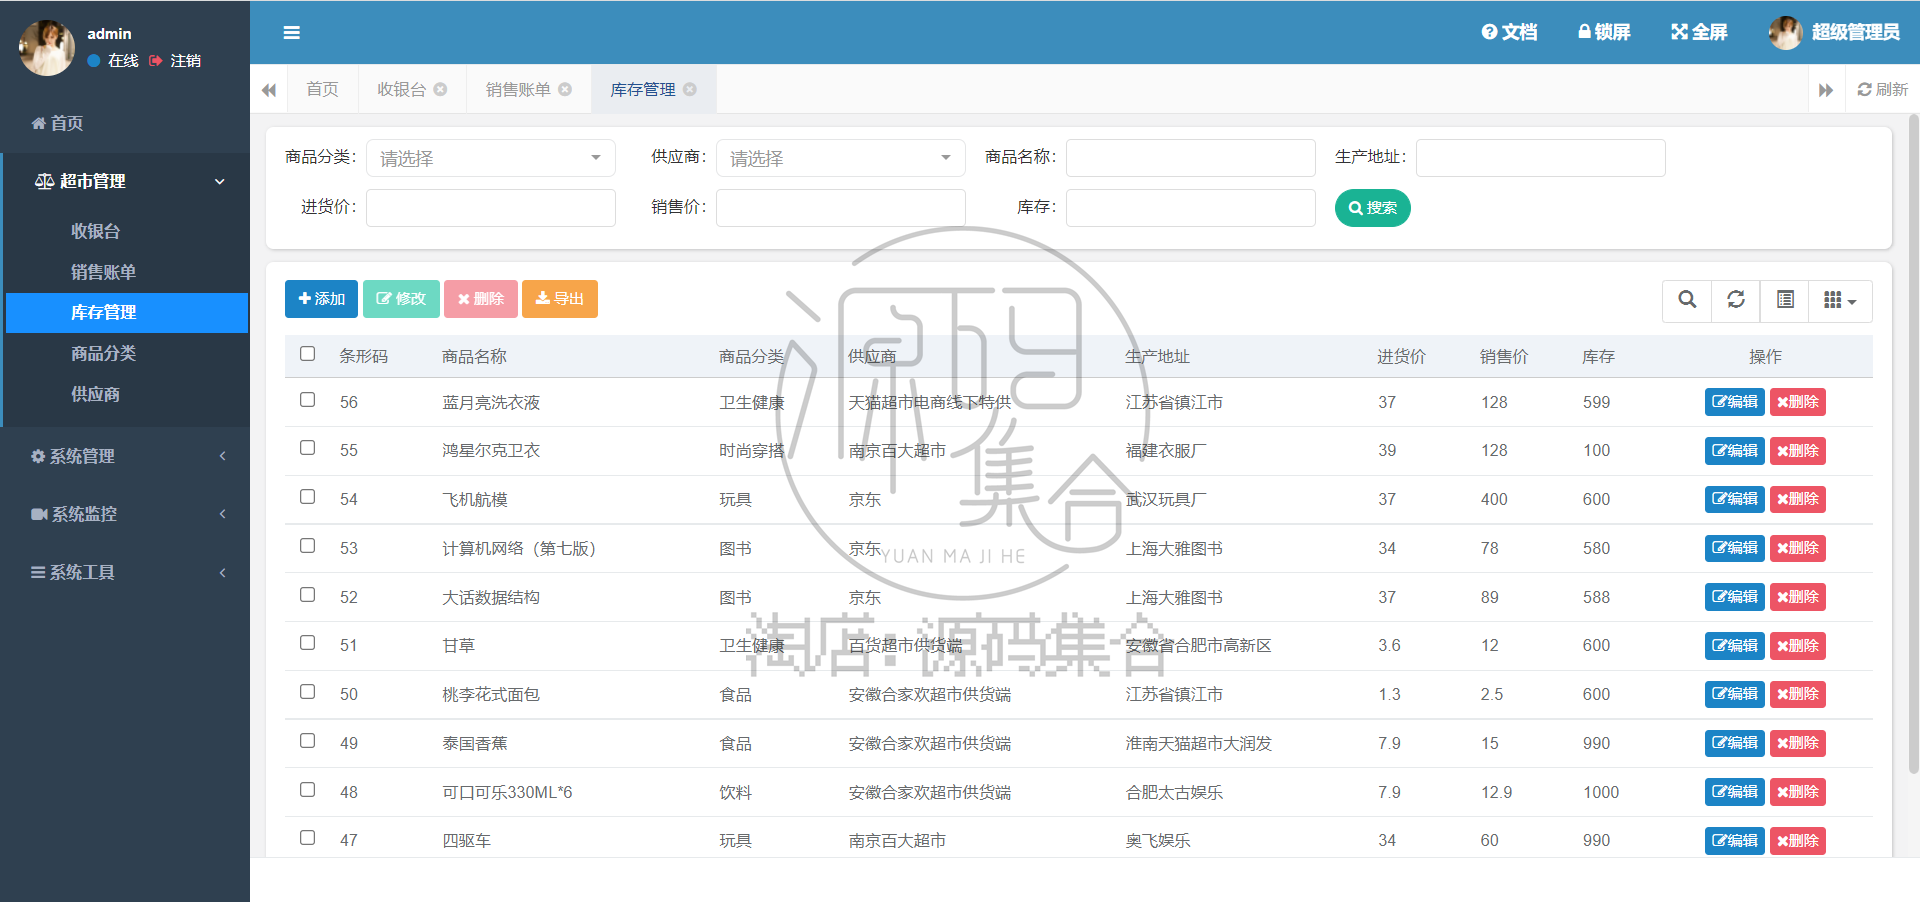This screenshot has height=902, width=1920.
Task: Open the 超级管理员 user avatar menu
Action: coord(1834,32)
